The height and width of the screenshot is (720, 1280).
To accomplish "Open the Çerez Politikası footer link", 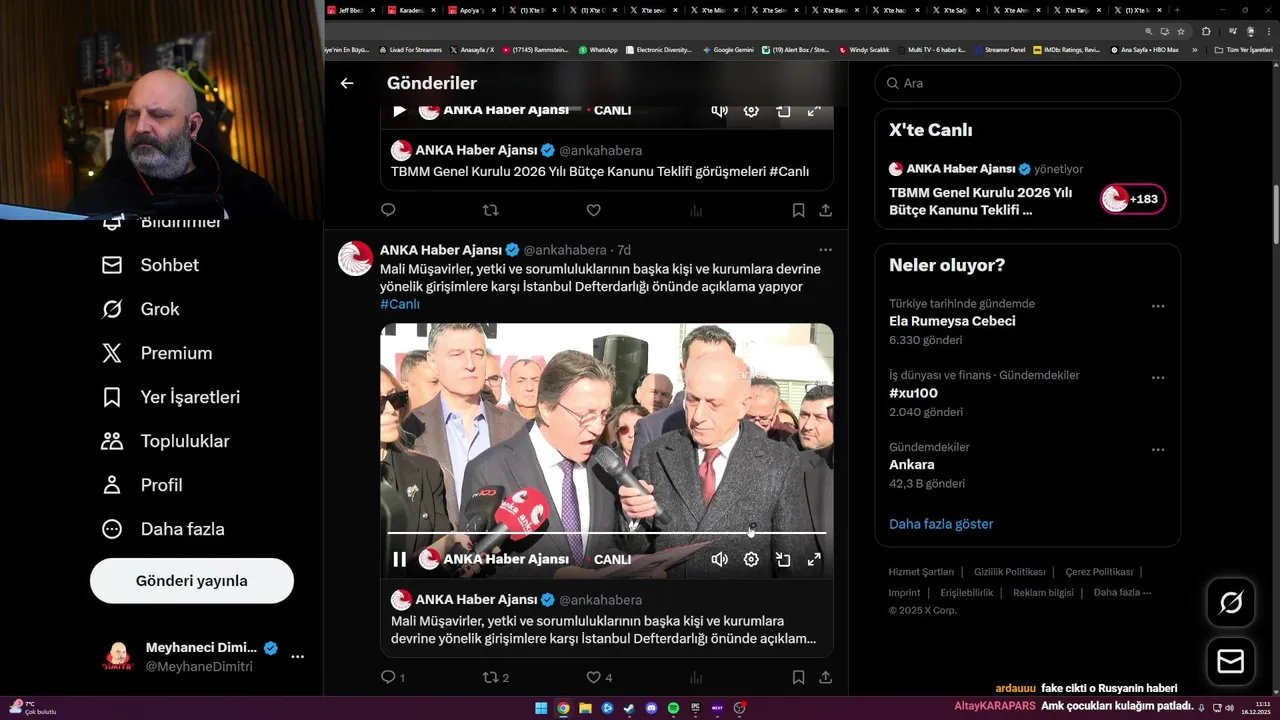I will [x=1099, y=572].
